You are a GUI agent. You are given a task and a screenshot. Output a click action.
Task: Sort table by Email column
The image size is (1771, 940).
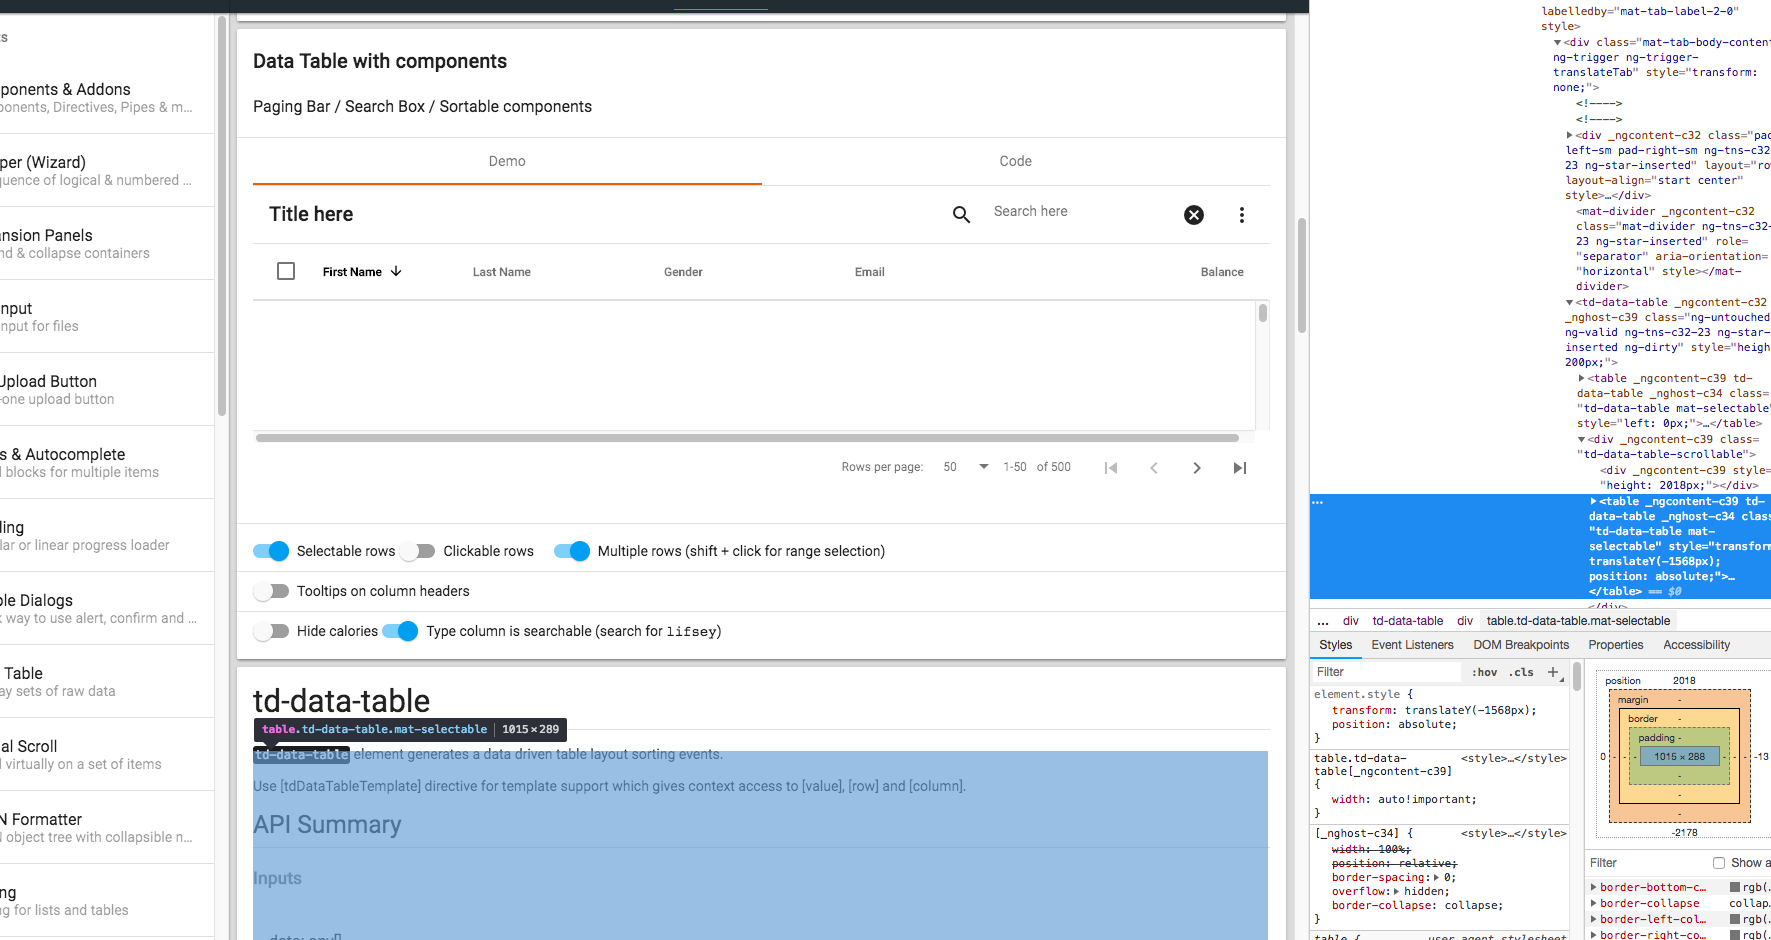tap(870, 272)
